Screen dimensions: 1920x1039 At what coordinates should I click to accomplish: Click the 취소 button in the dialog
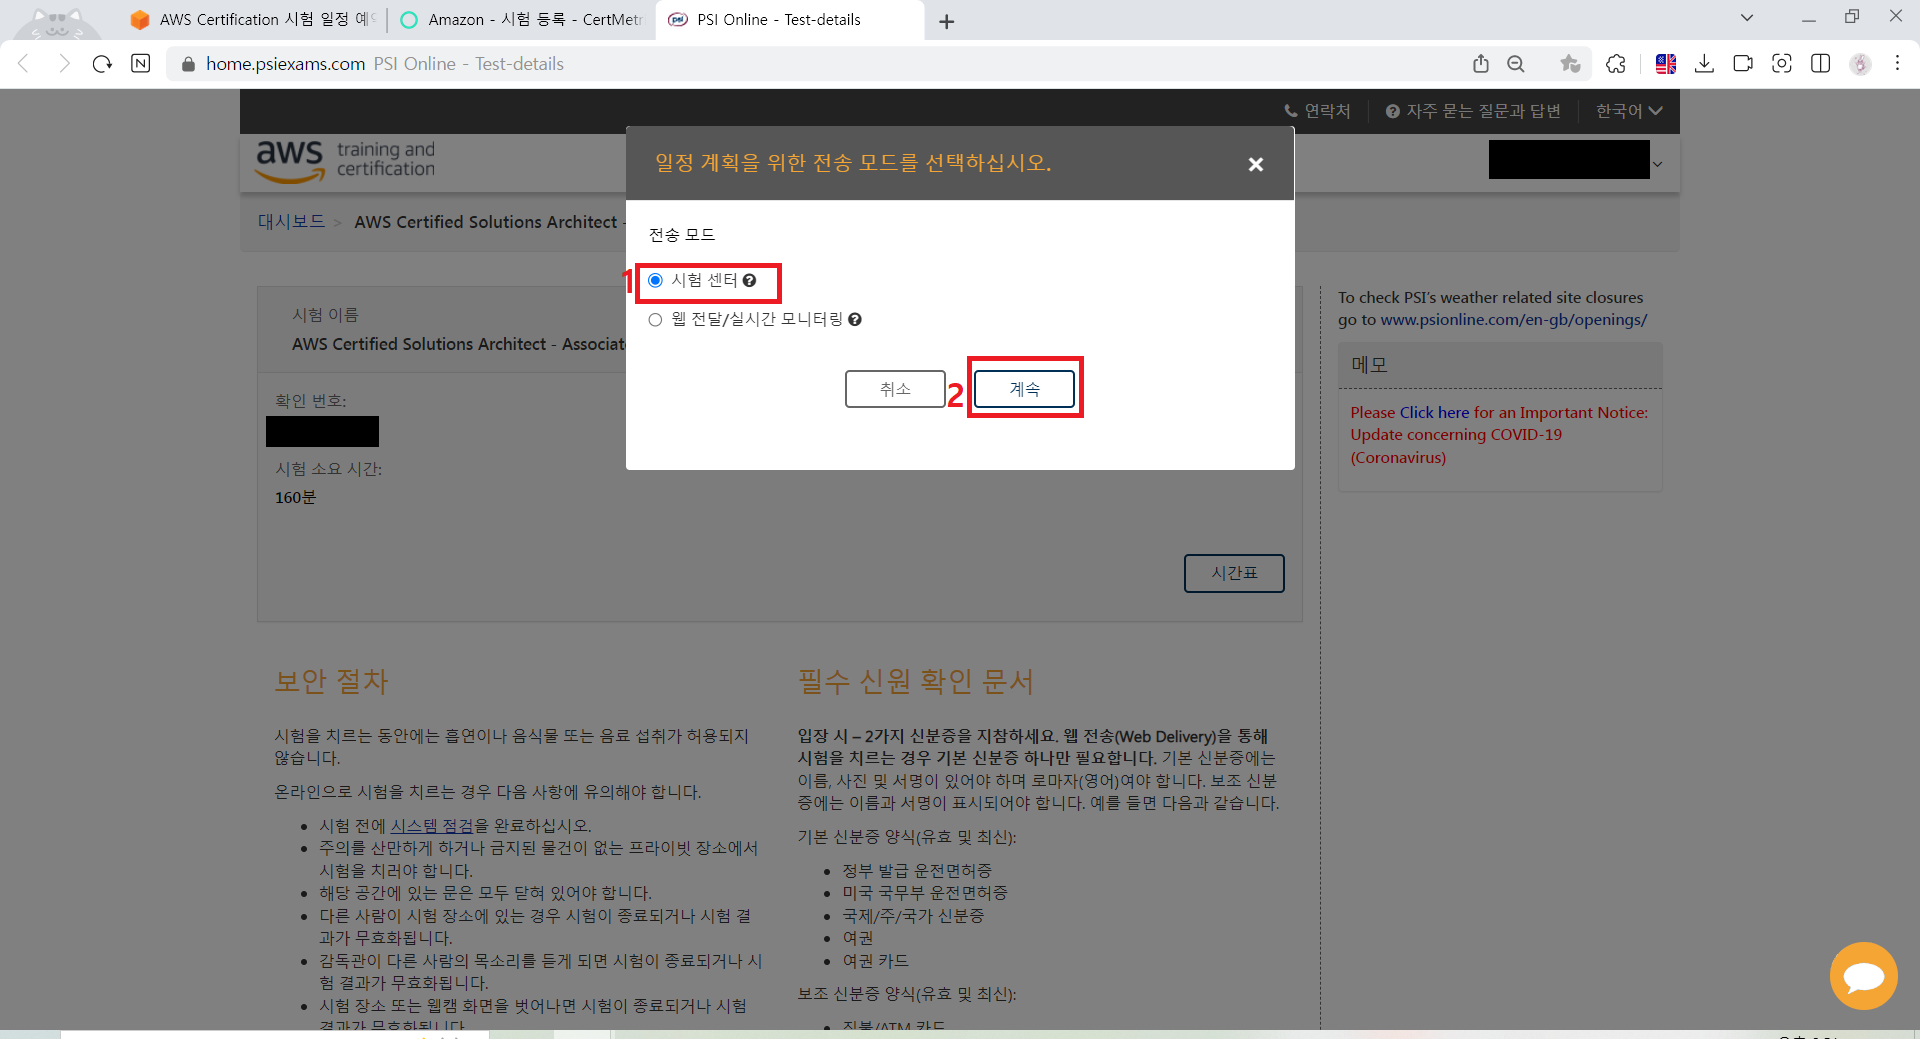[x=895, y=389]
